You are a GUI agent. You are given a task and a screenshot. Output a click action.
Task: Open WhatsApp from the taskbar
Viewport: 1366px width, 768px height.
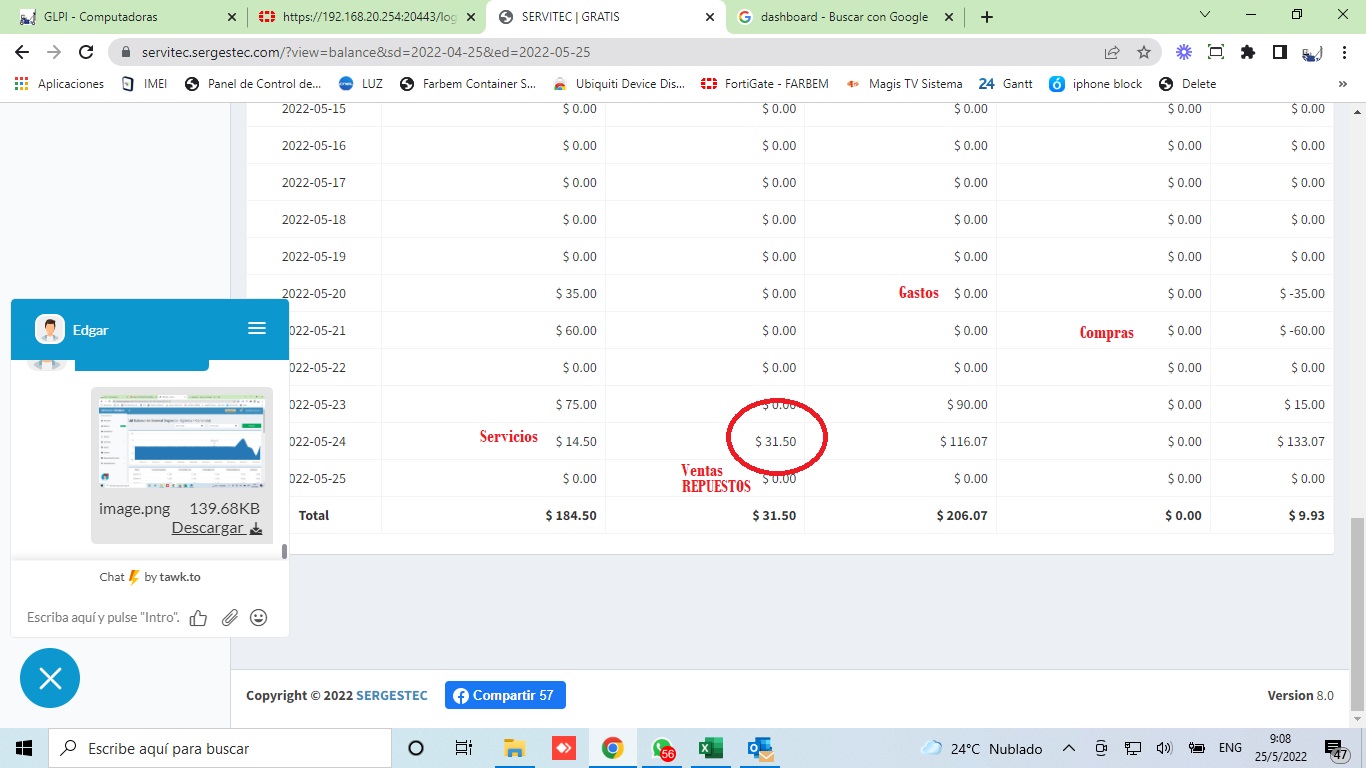click(661, 748)
